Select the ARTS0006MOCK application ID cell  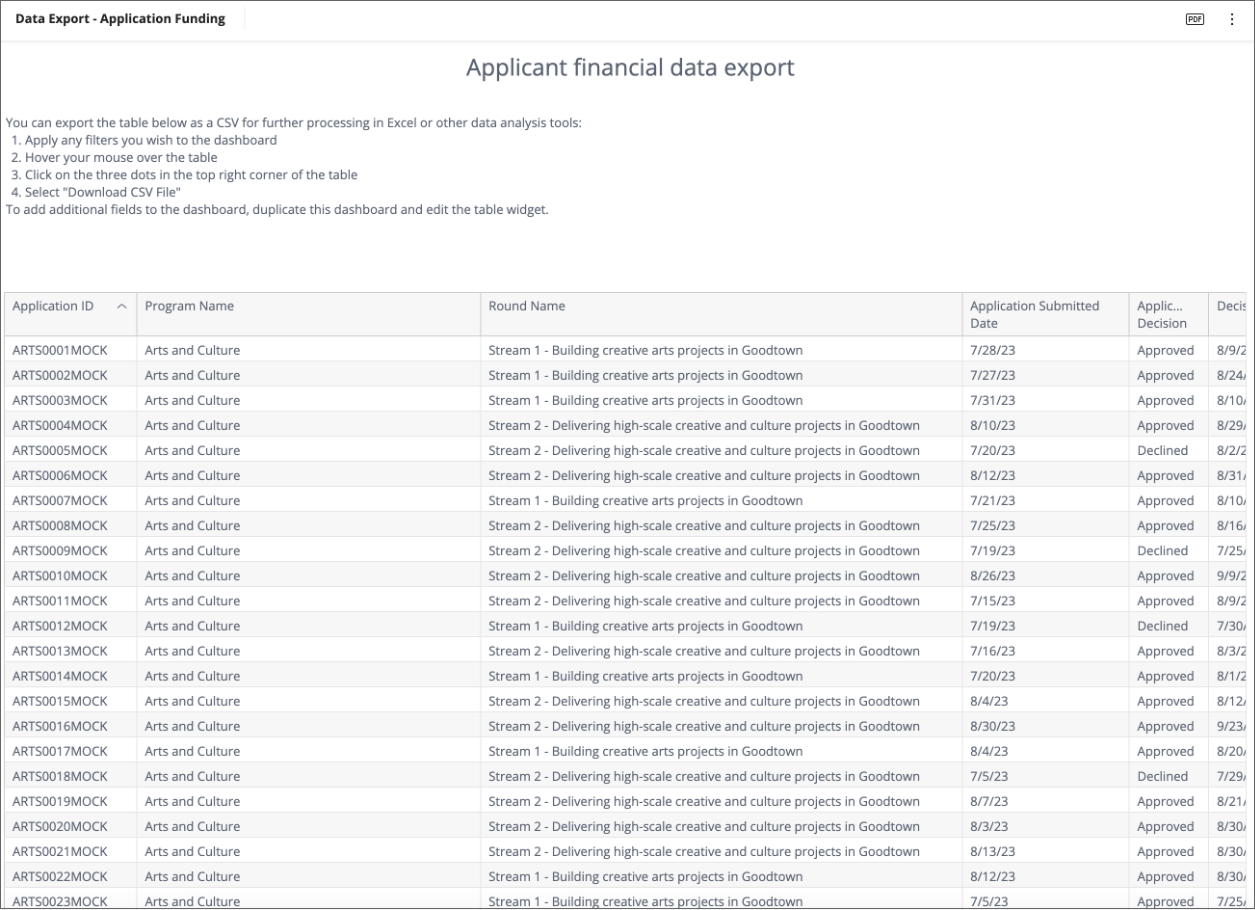(x=70, y=475)
